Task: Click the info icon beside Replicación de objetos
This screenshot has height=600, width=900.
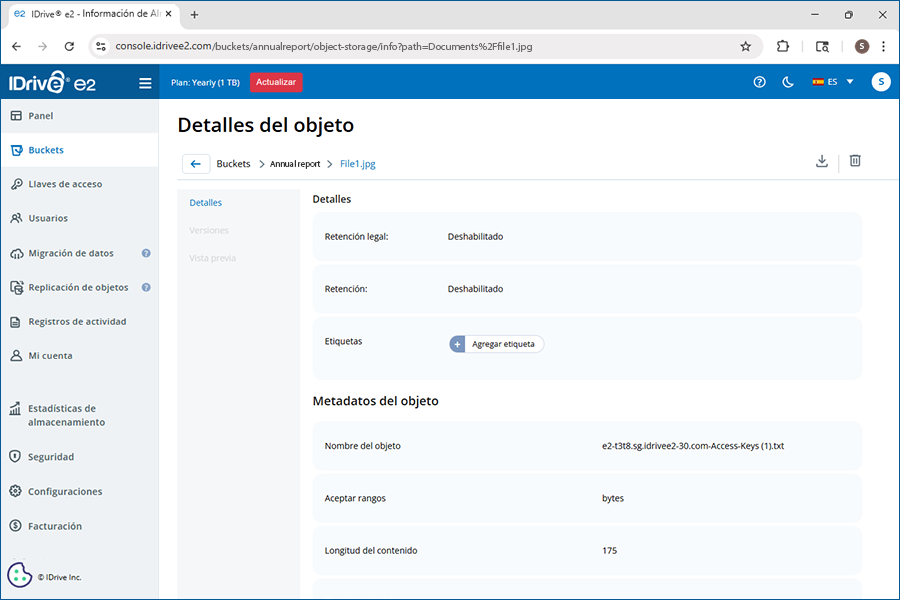Action: (x=146, y=288)
